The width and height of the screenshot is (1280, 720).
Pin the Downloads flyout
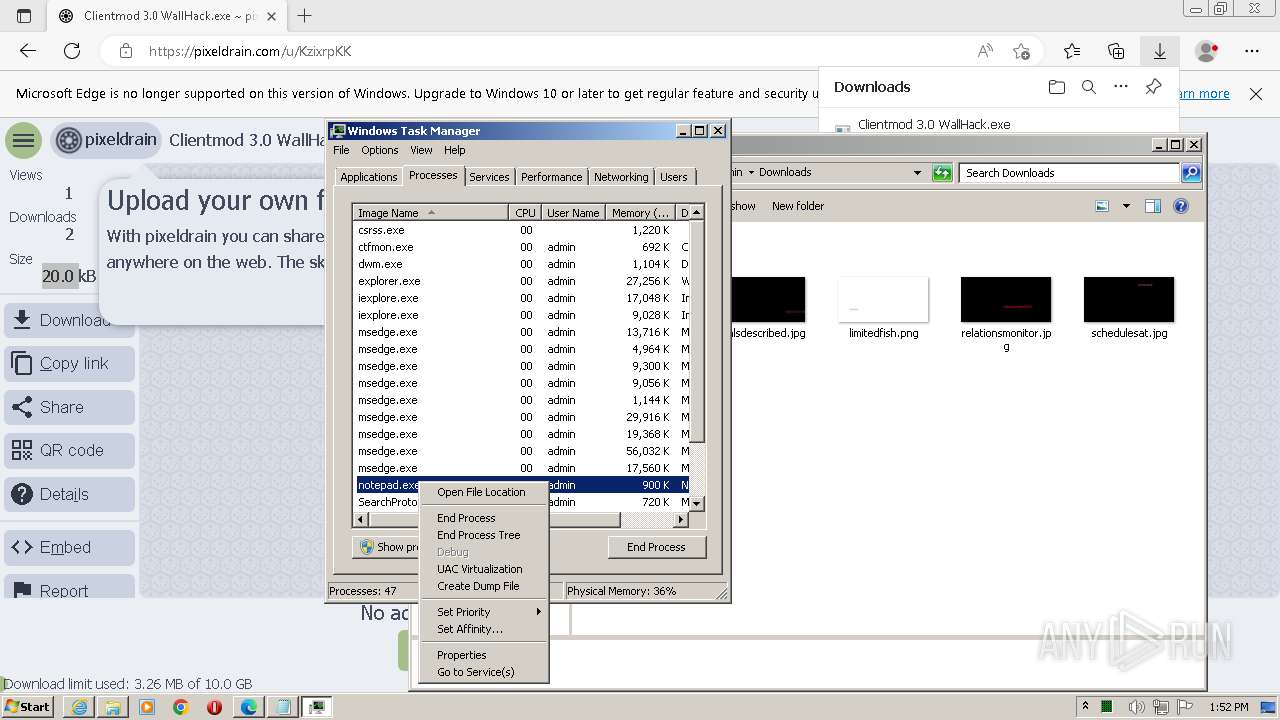pyautogui.click(x=1153, y=87)
